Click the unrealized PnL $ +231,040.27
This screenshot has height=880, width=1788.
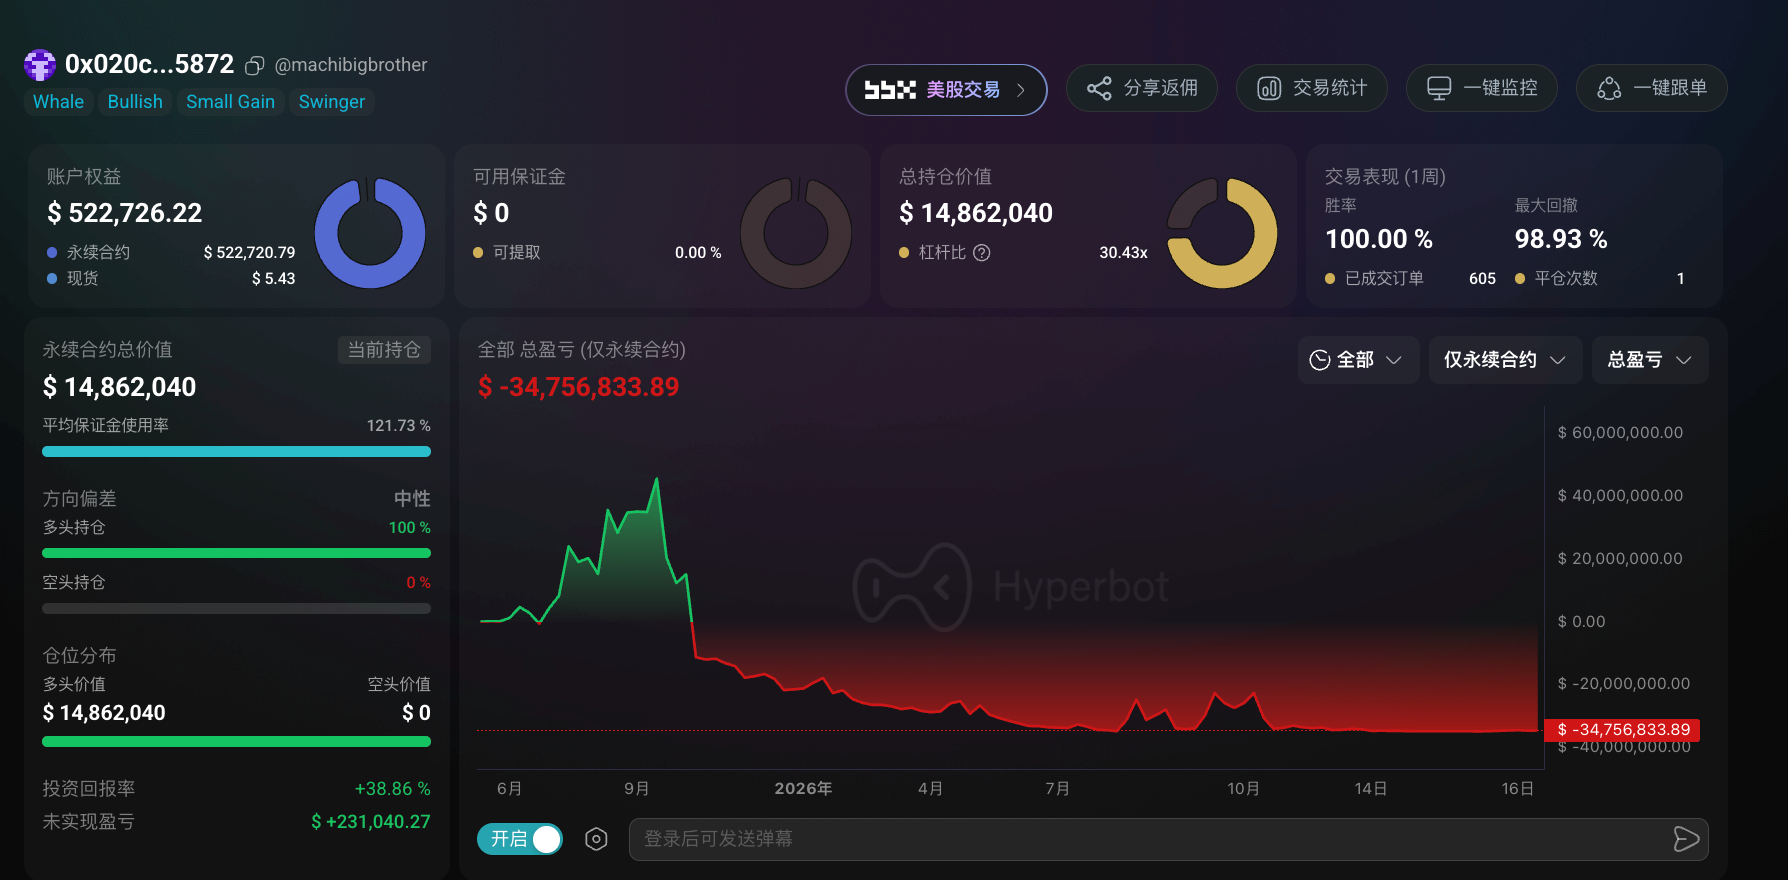371,822
